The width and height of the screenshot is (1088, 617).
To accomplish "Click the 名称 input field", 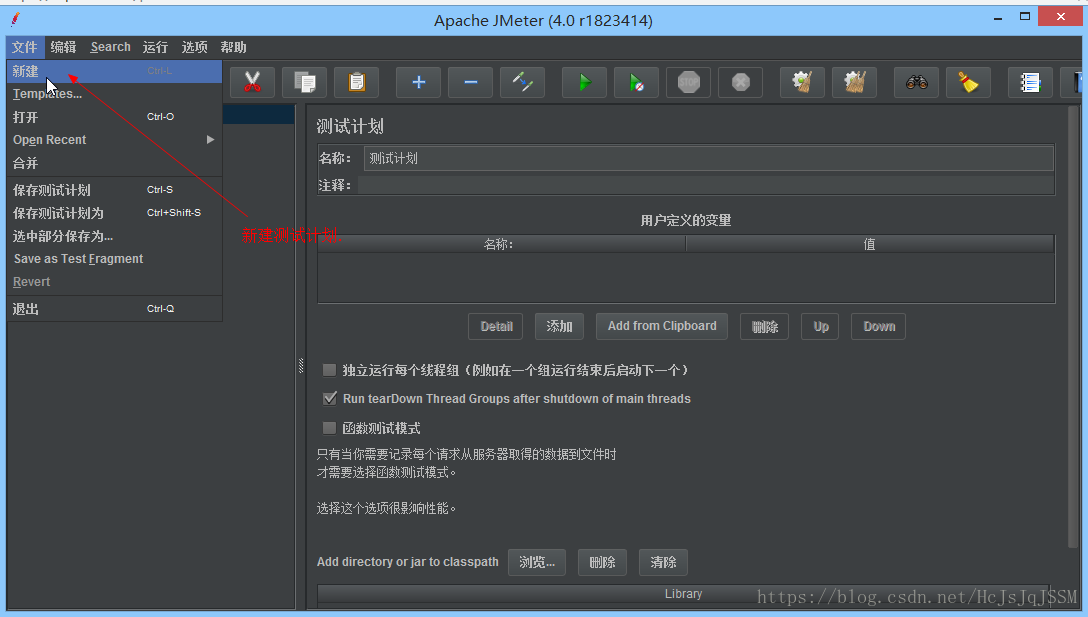I will click(x=708, y=158).
